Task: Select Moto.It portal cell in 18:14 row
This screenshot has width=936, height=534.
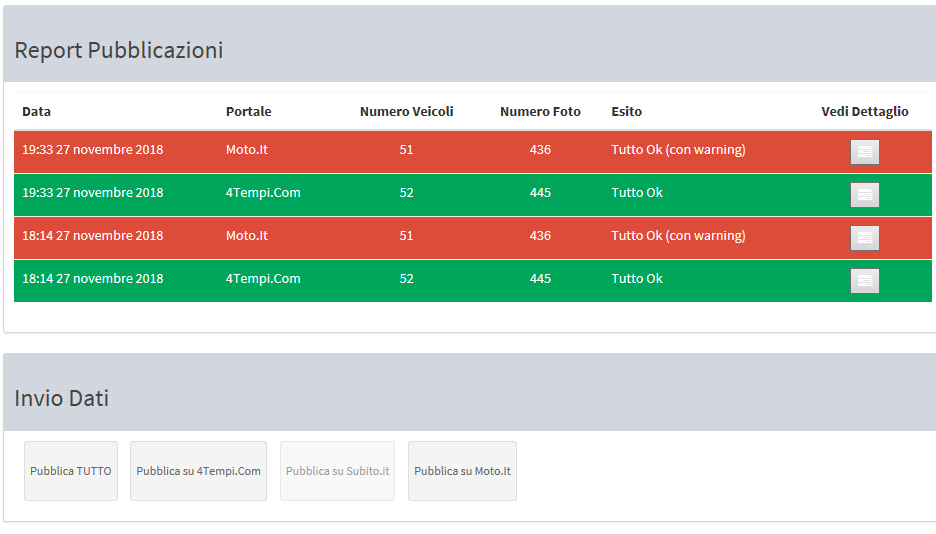Action: pos(247,236)
